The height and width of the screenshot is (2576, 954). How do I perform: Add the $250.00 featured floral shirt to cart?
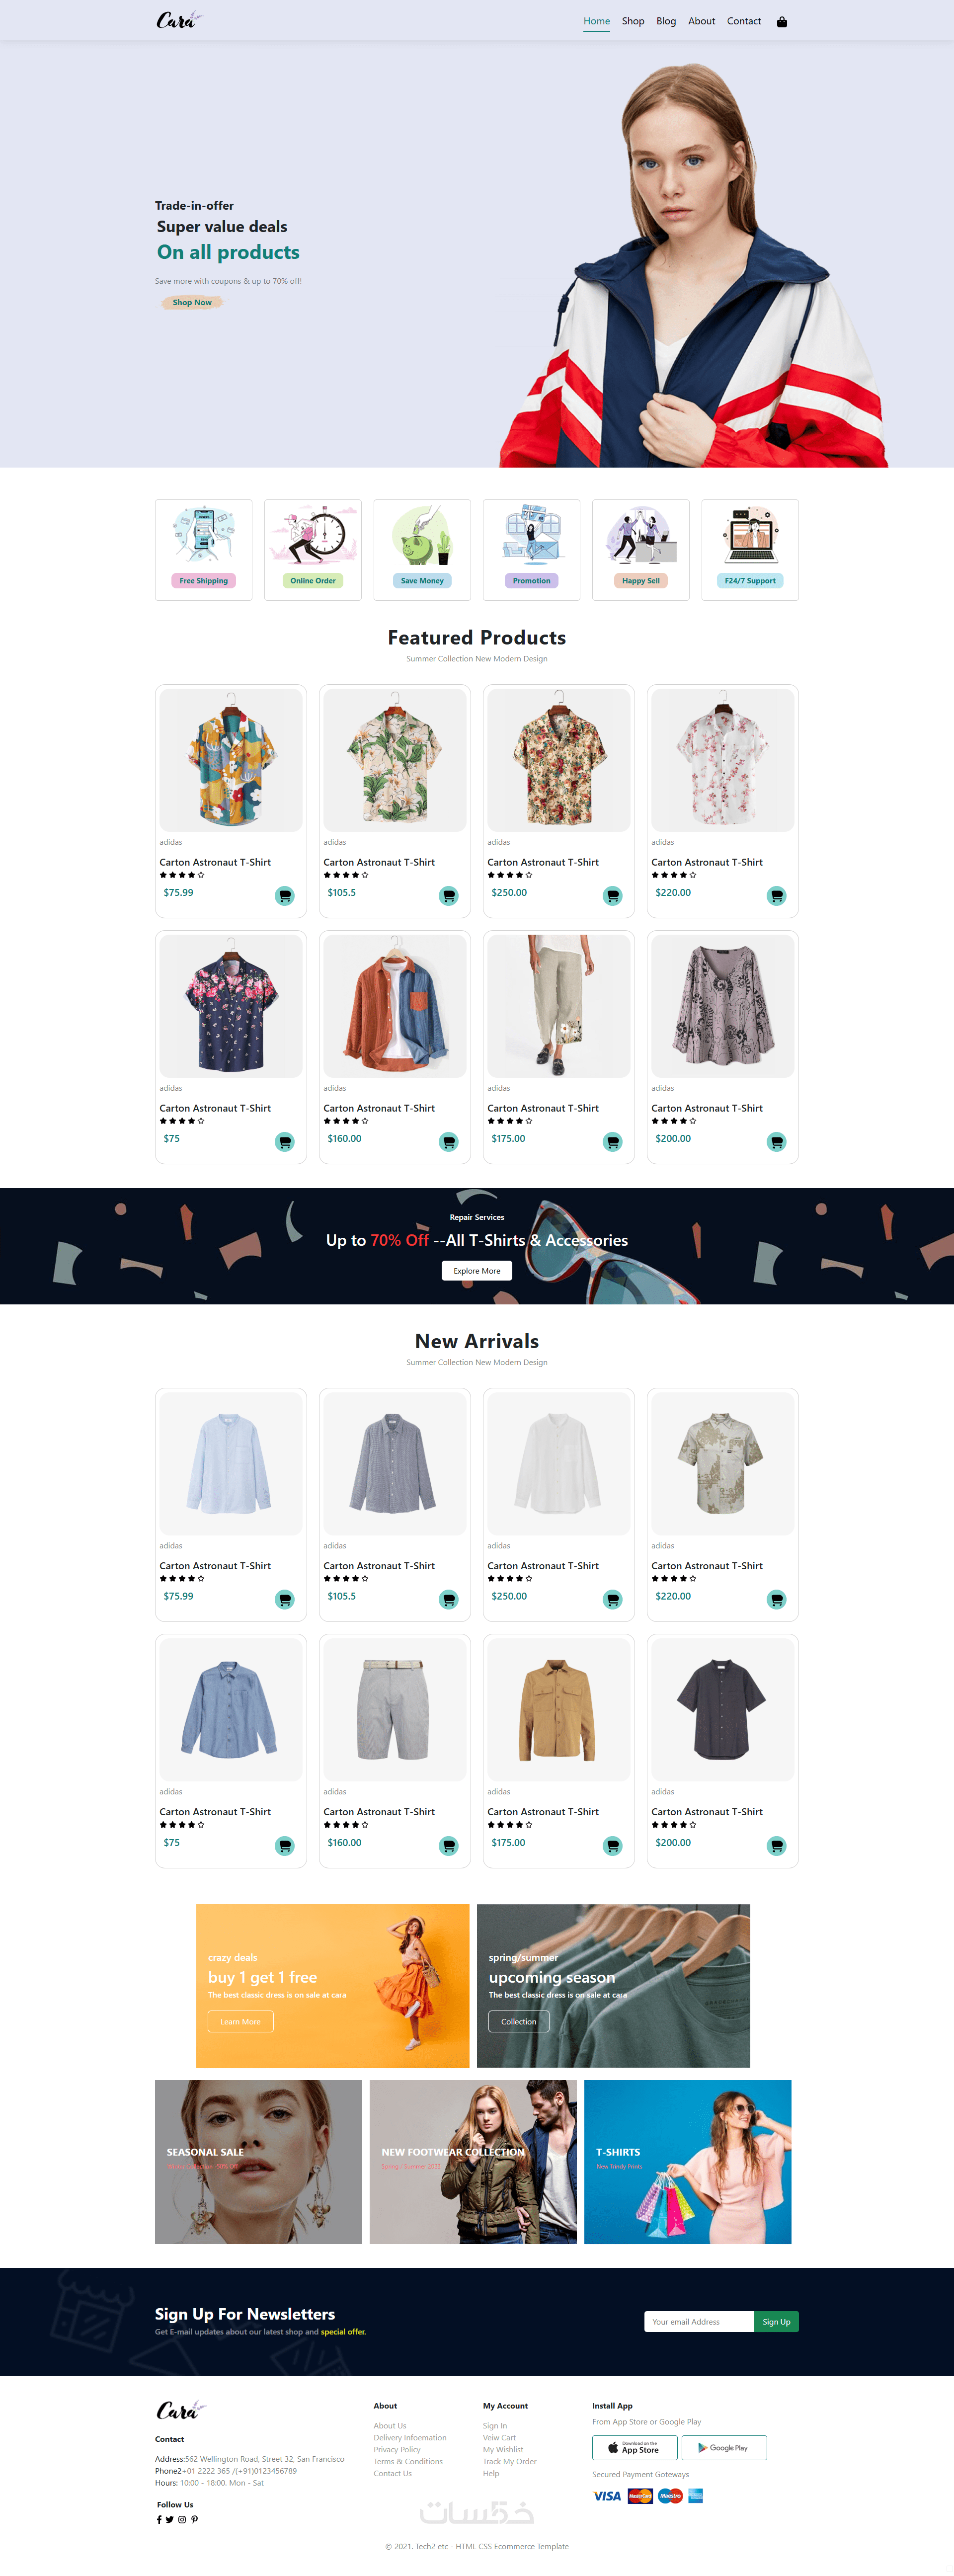[x=613, y=896]
